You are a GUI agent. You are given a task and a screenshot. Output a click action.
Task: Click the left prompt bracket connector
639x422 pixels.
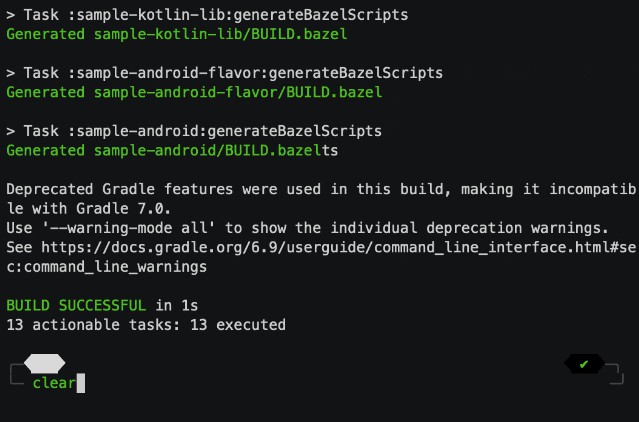17,374
